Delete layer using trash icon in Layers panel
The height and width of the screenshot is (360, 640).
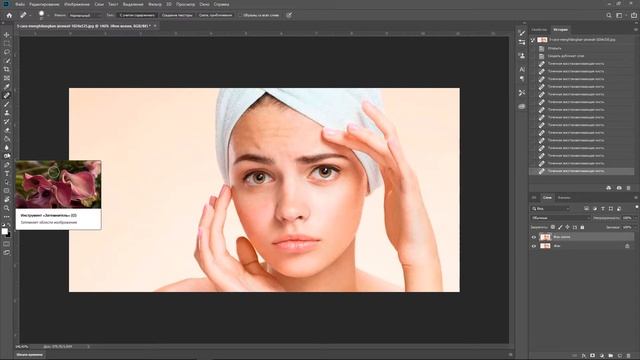629,356
